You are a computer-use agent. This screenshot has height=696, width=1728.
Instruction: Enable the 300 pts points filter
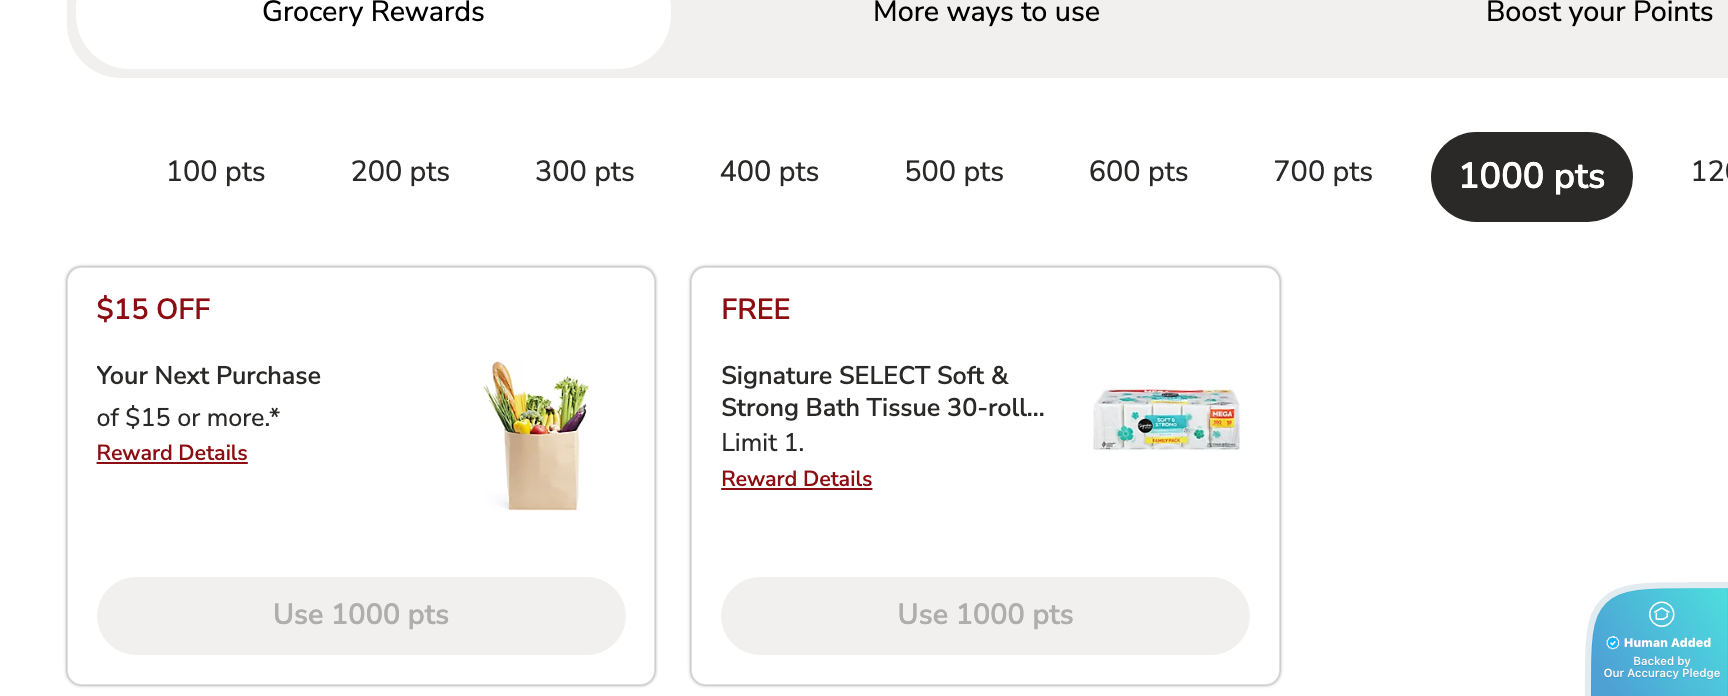pyautogui.click(x=584, y=172)
